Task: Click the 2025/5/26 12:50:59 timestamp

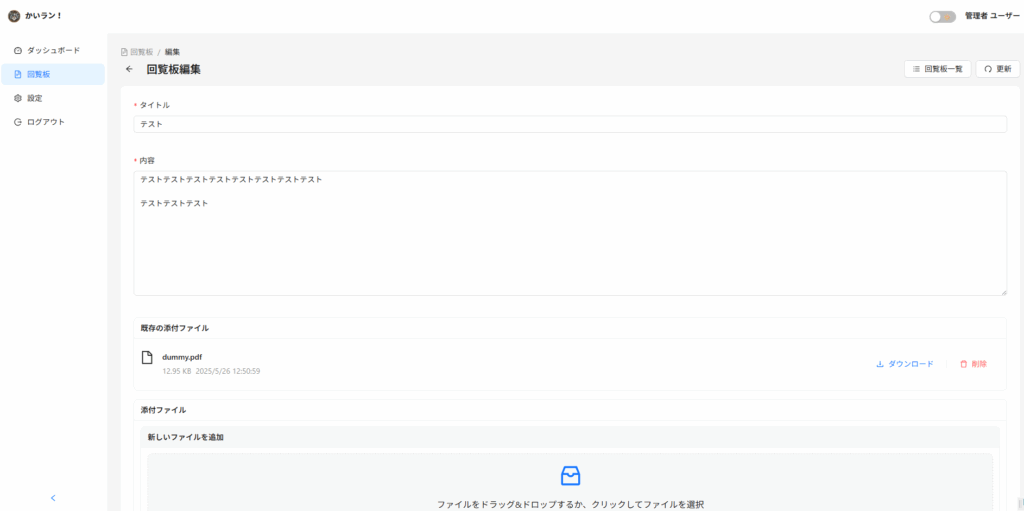Action: (228, 371)
